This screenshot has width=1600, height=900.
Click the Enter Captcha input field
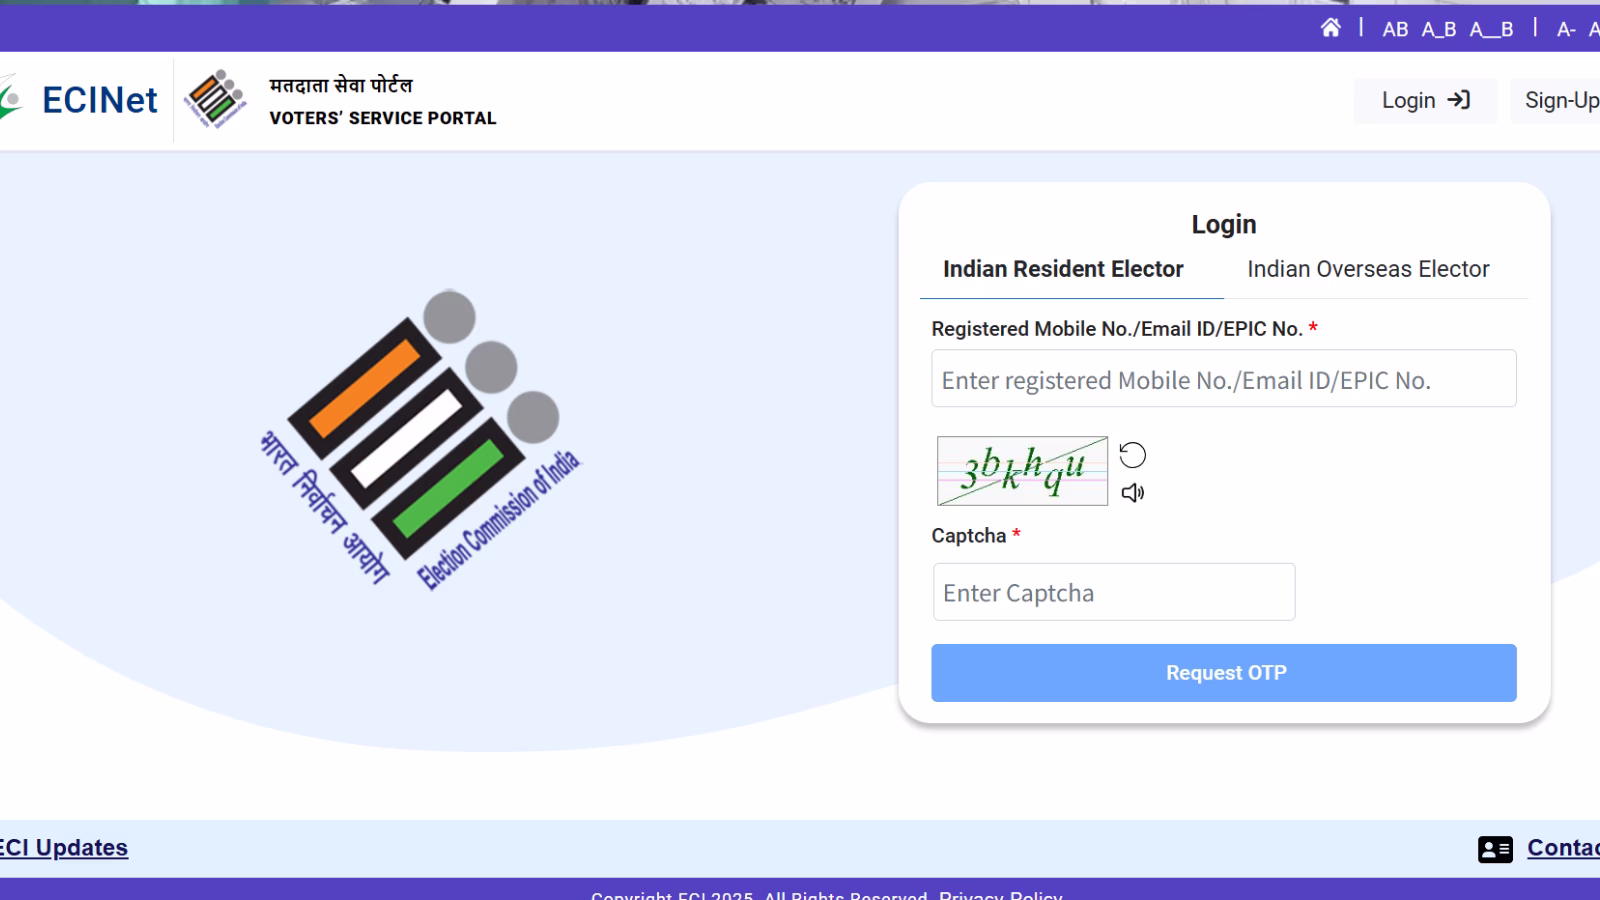click(1113, 592)
